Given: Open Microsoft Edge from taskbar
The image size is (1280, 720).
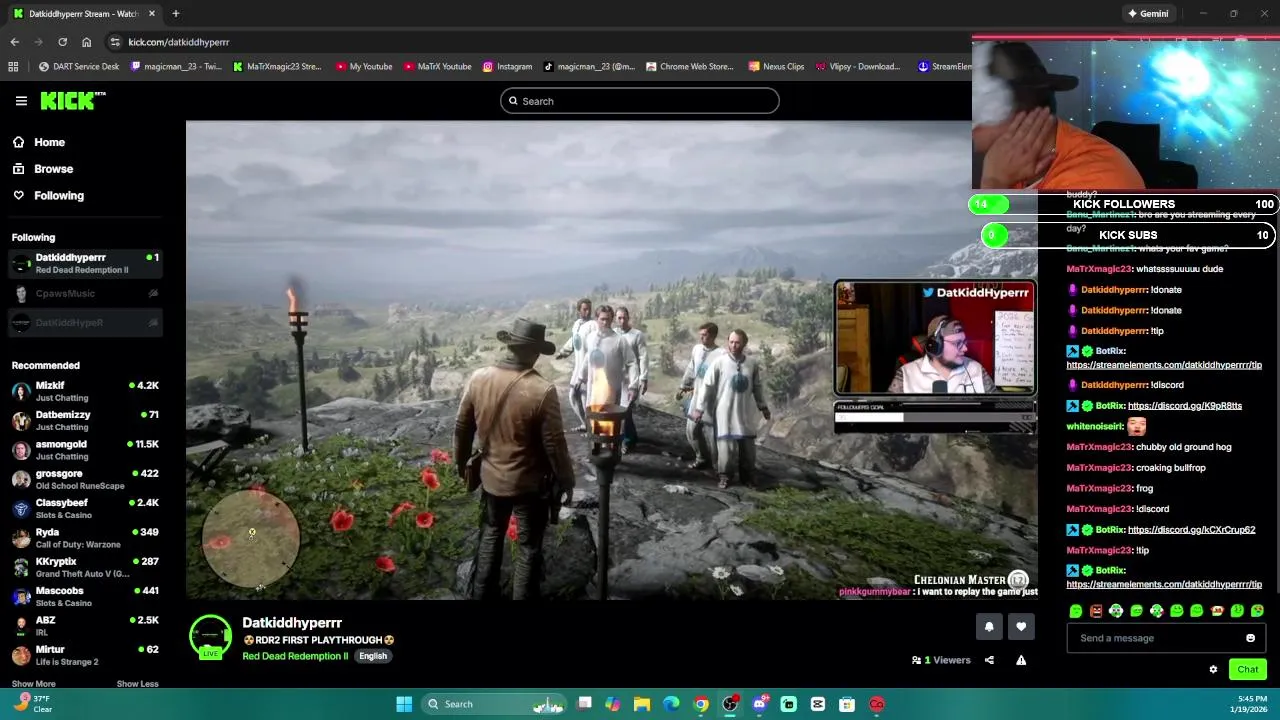Looking at the screenshot, I should (x=671, y=704).
